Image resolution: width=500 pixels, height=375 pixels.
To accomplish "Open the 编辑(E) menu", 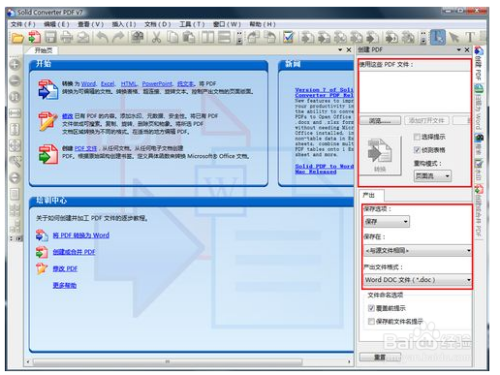I will (57, 24).
